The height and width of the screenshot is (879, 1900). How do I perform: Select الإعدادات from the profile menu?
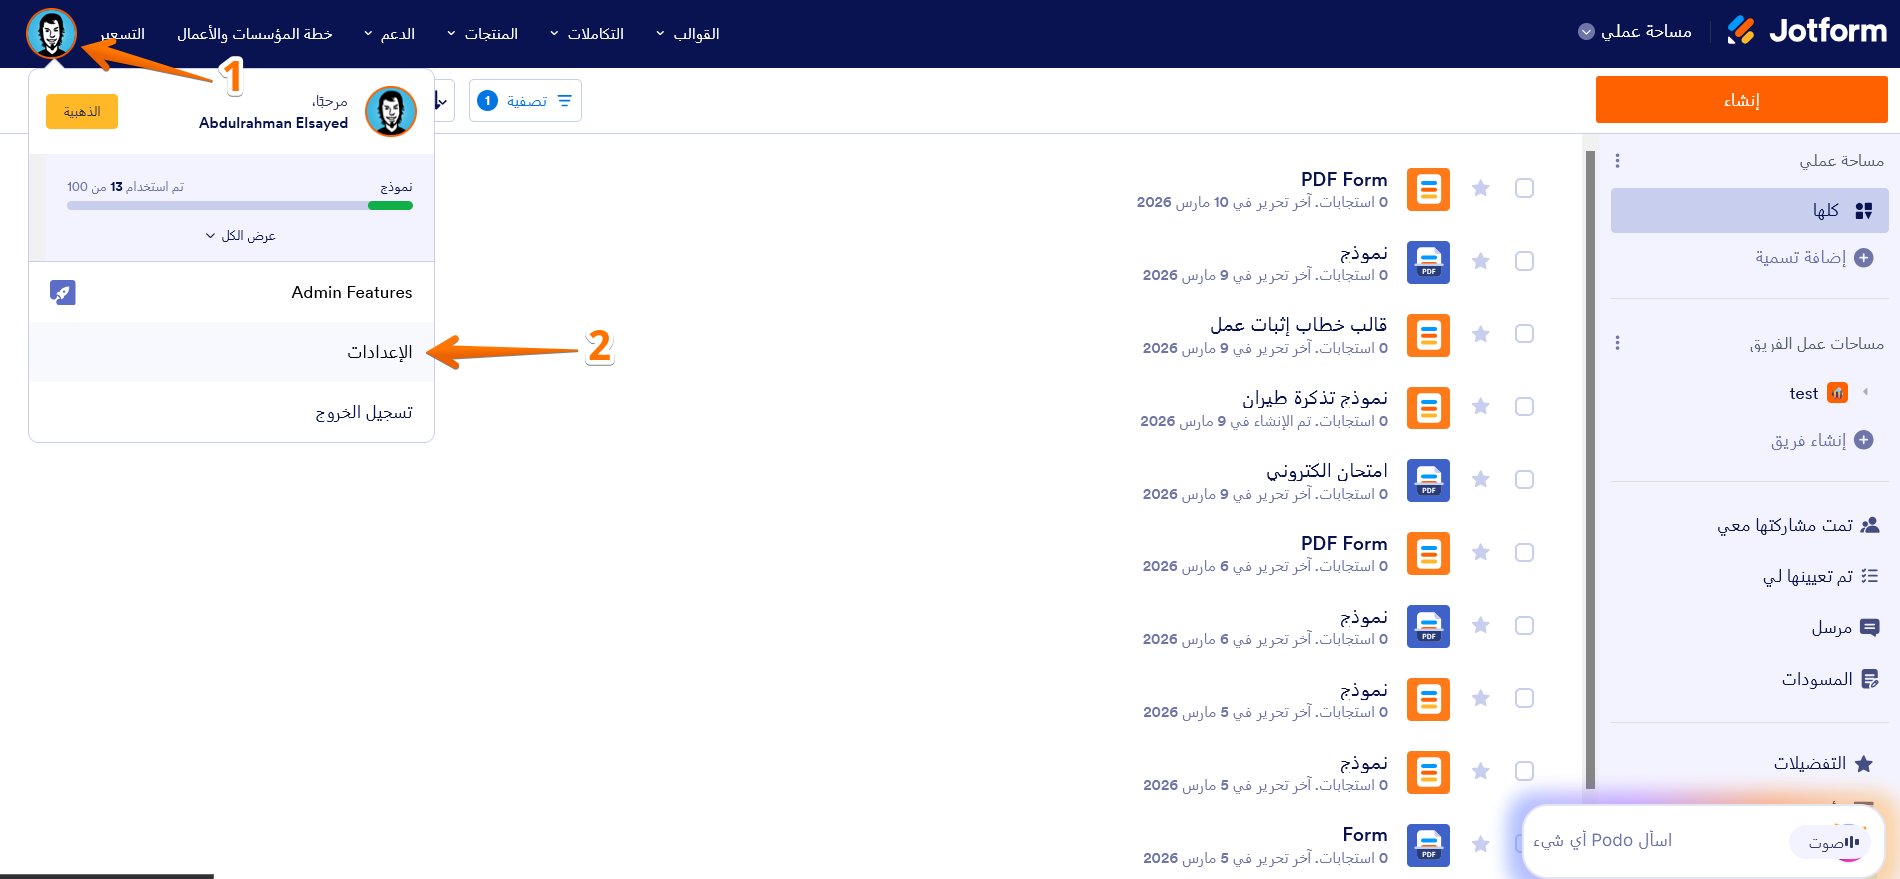(x=231, y=352)
